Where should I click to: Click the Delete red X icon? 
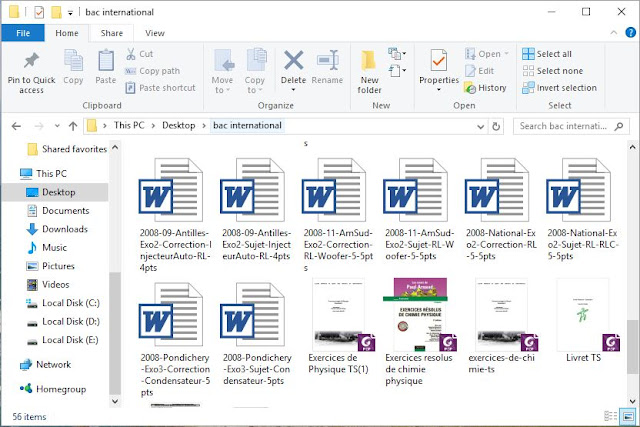[x=293, y=60]
